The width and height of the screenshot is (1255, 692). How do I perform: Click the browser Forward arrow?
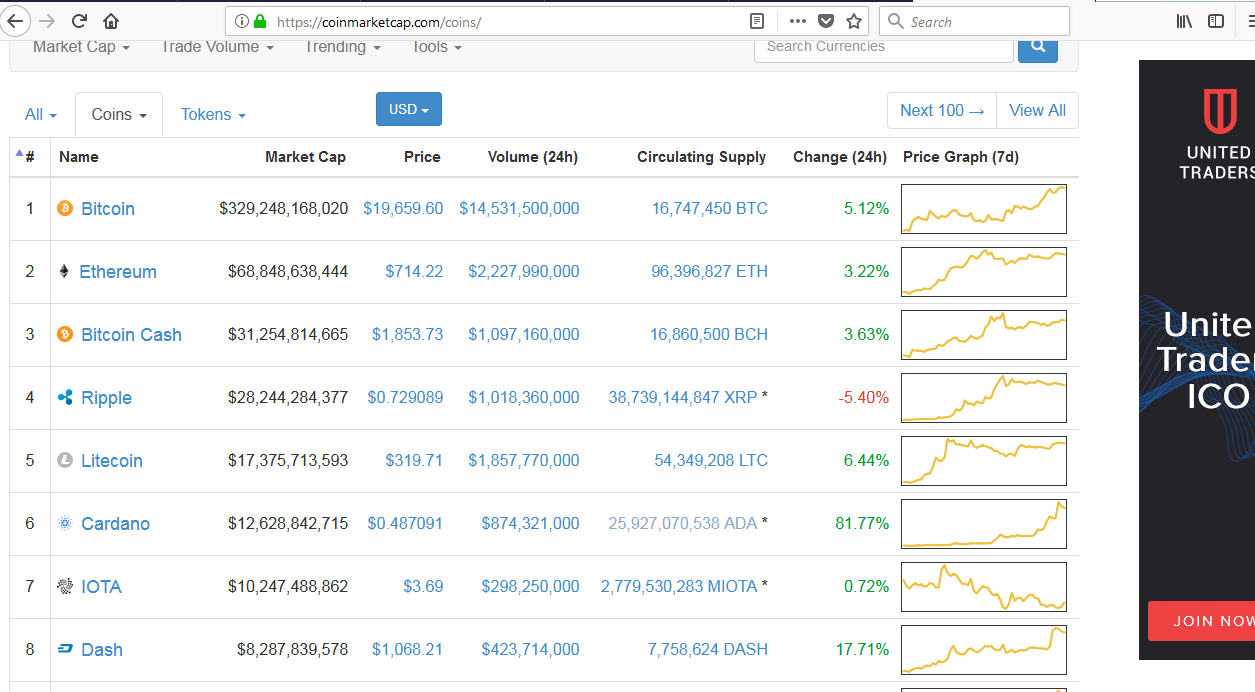pos(46,21)
